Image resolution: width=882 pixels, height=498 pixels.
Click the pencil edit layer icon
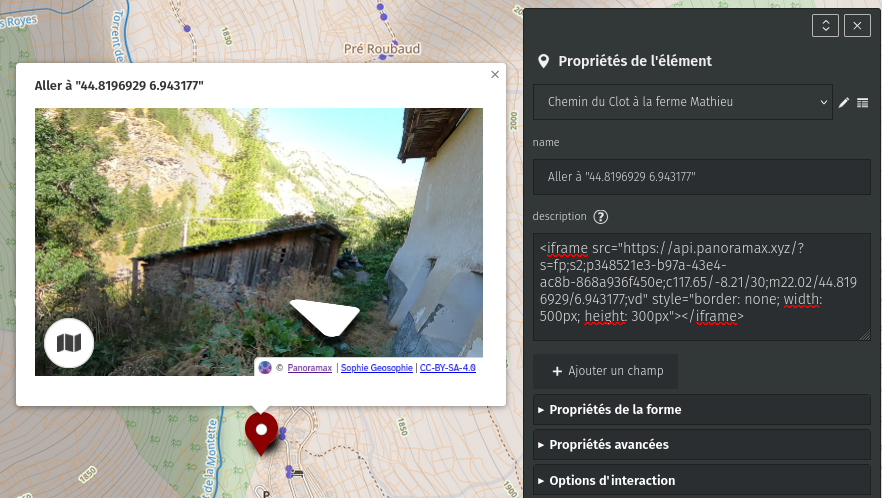click(x=843, y=102)
